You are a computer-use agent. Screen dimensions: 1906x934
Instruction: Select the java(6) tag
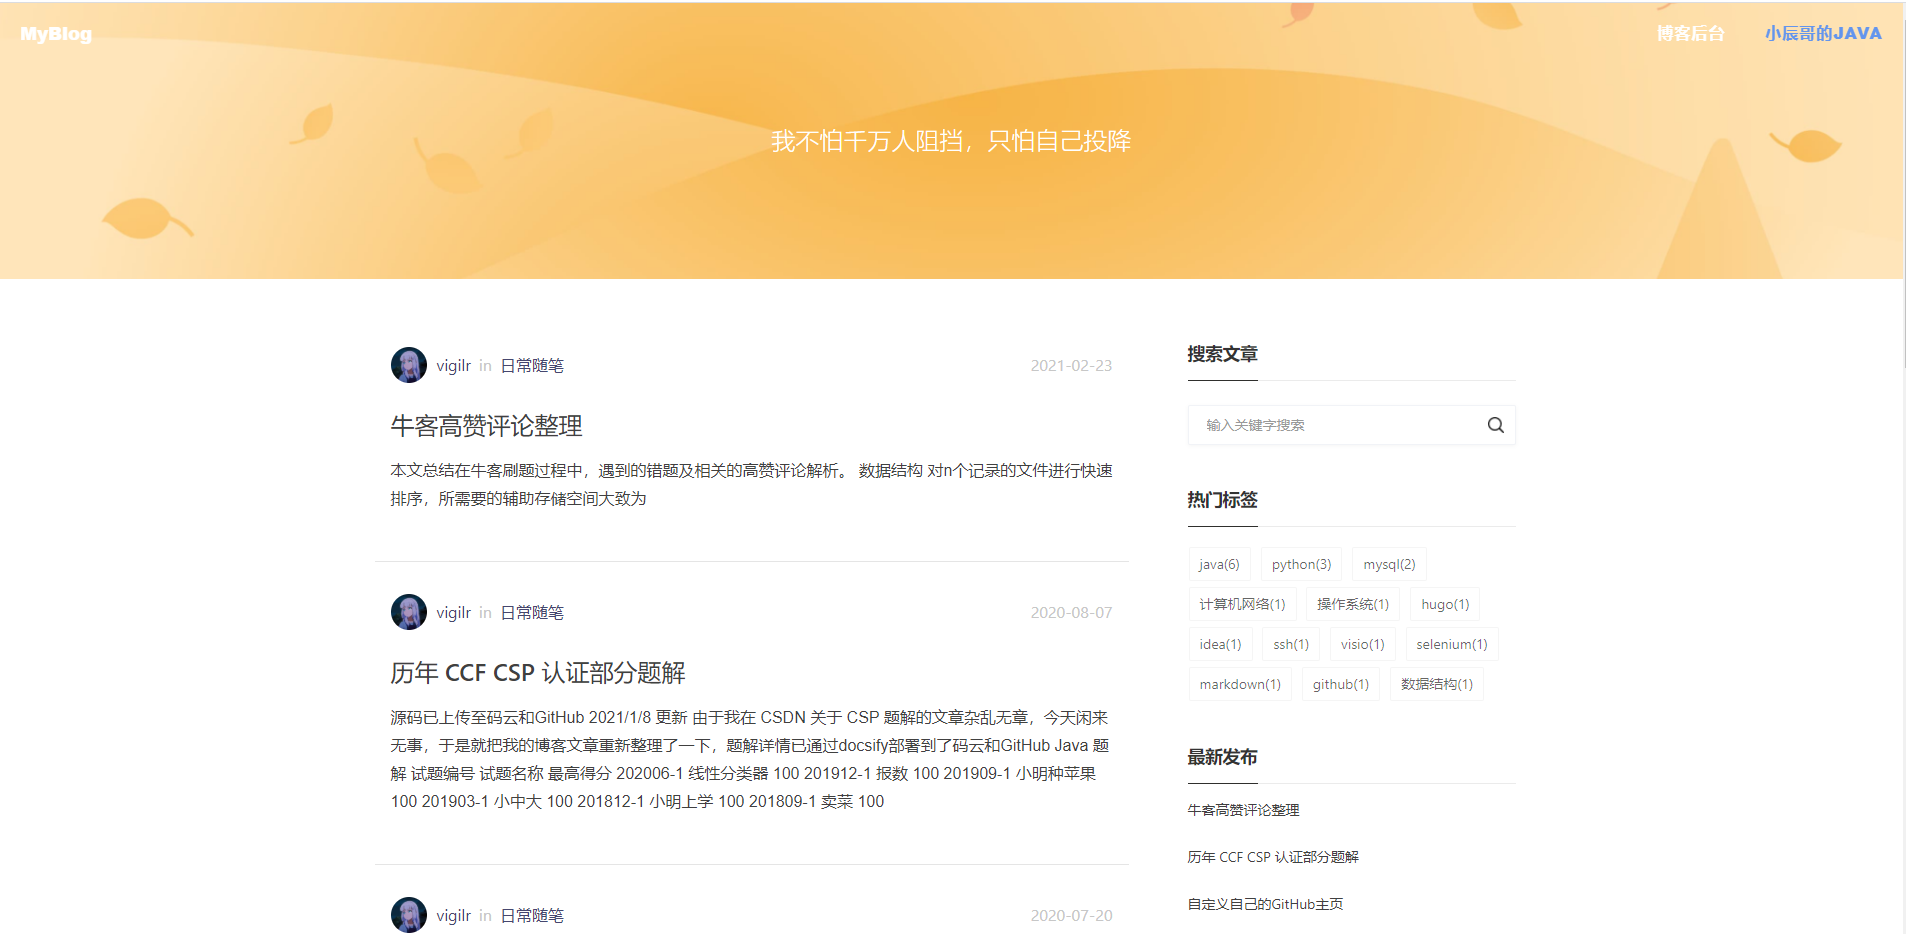click(1219, 564)
